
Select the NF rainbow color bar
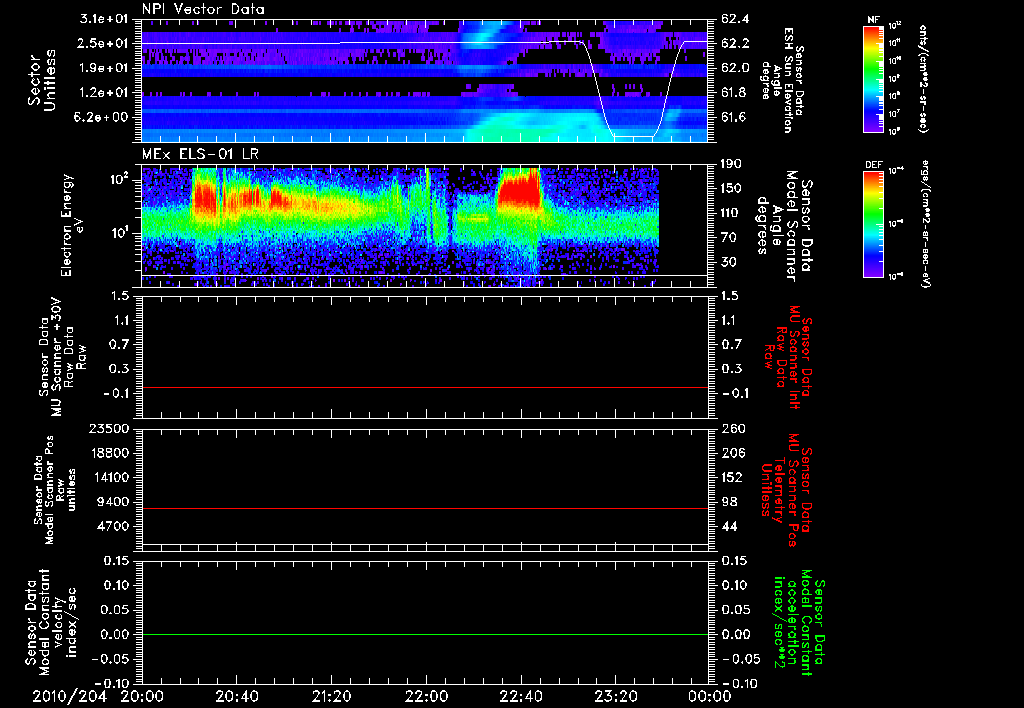(x=873, y=79)
